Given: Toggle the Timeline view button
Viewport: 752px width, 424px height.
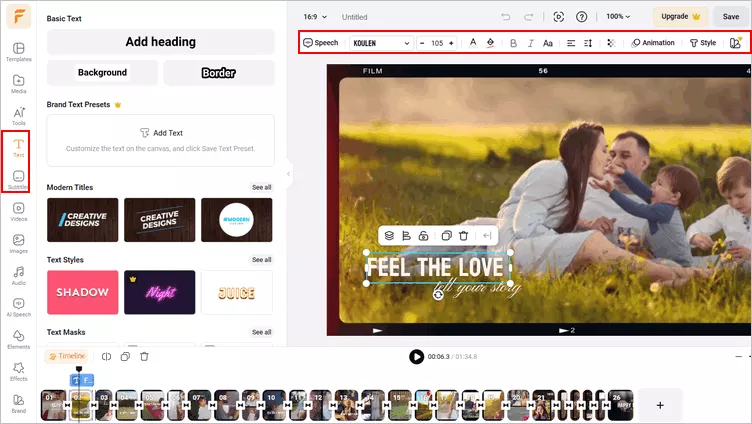Looking at the screenshot, I should pos(67,356).
